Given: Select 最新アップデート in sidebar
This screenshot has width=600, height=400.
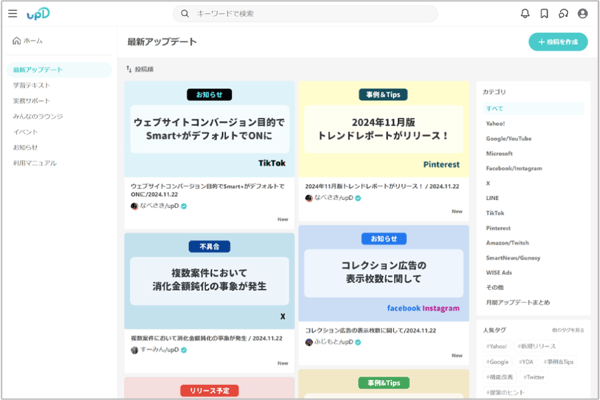Looking at the screenshot, I should click(x=59, y=70).
